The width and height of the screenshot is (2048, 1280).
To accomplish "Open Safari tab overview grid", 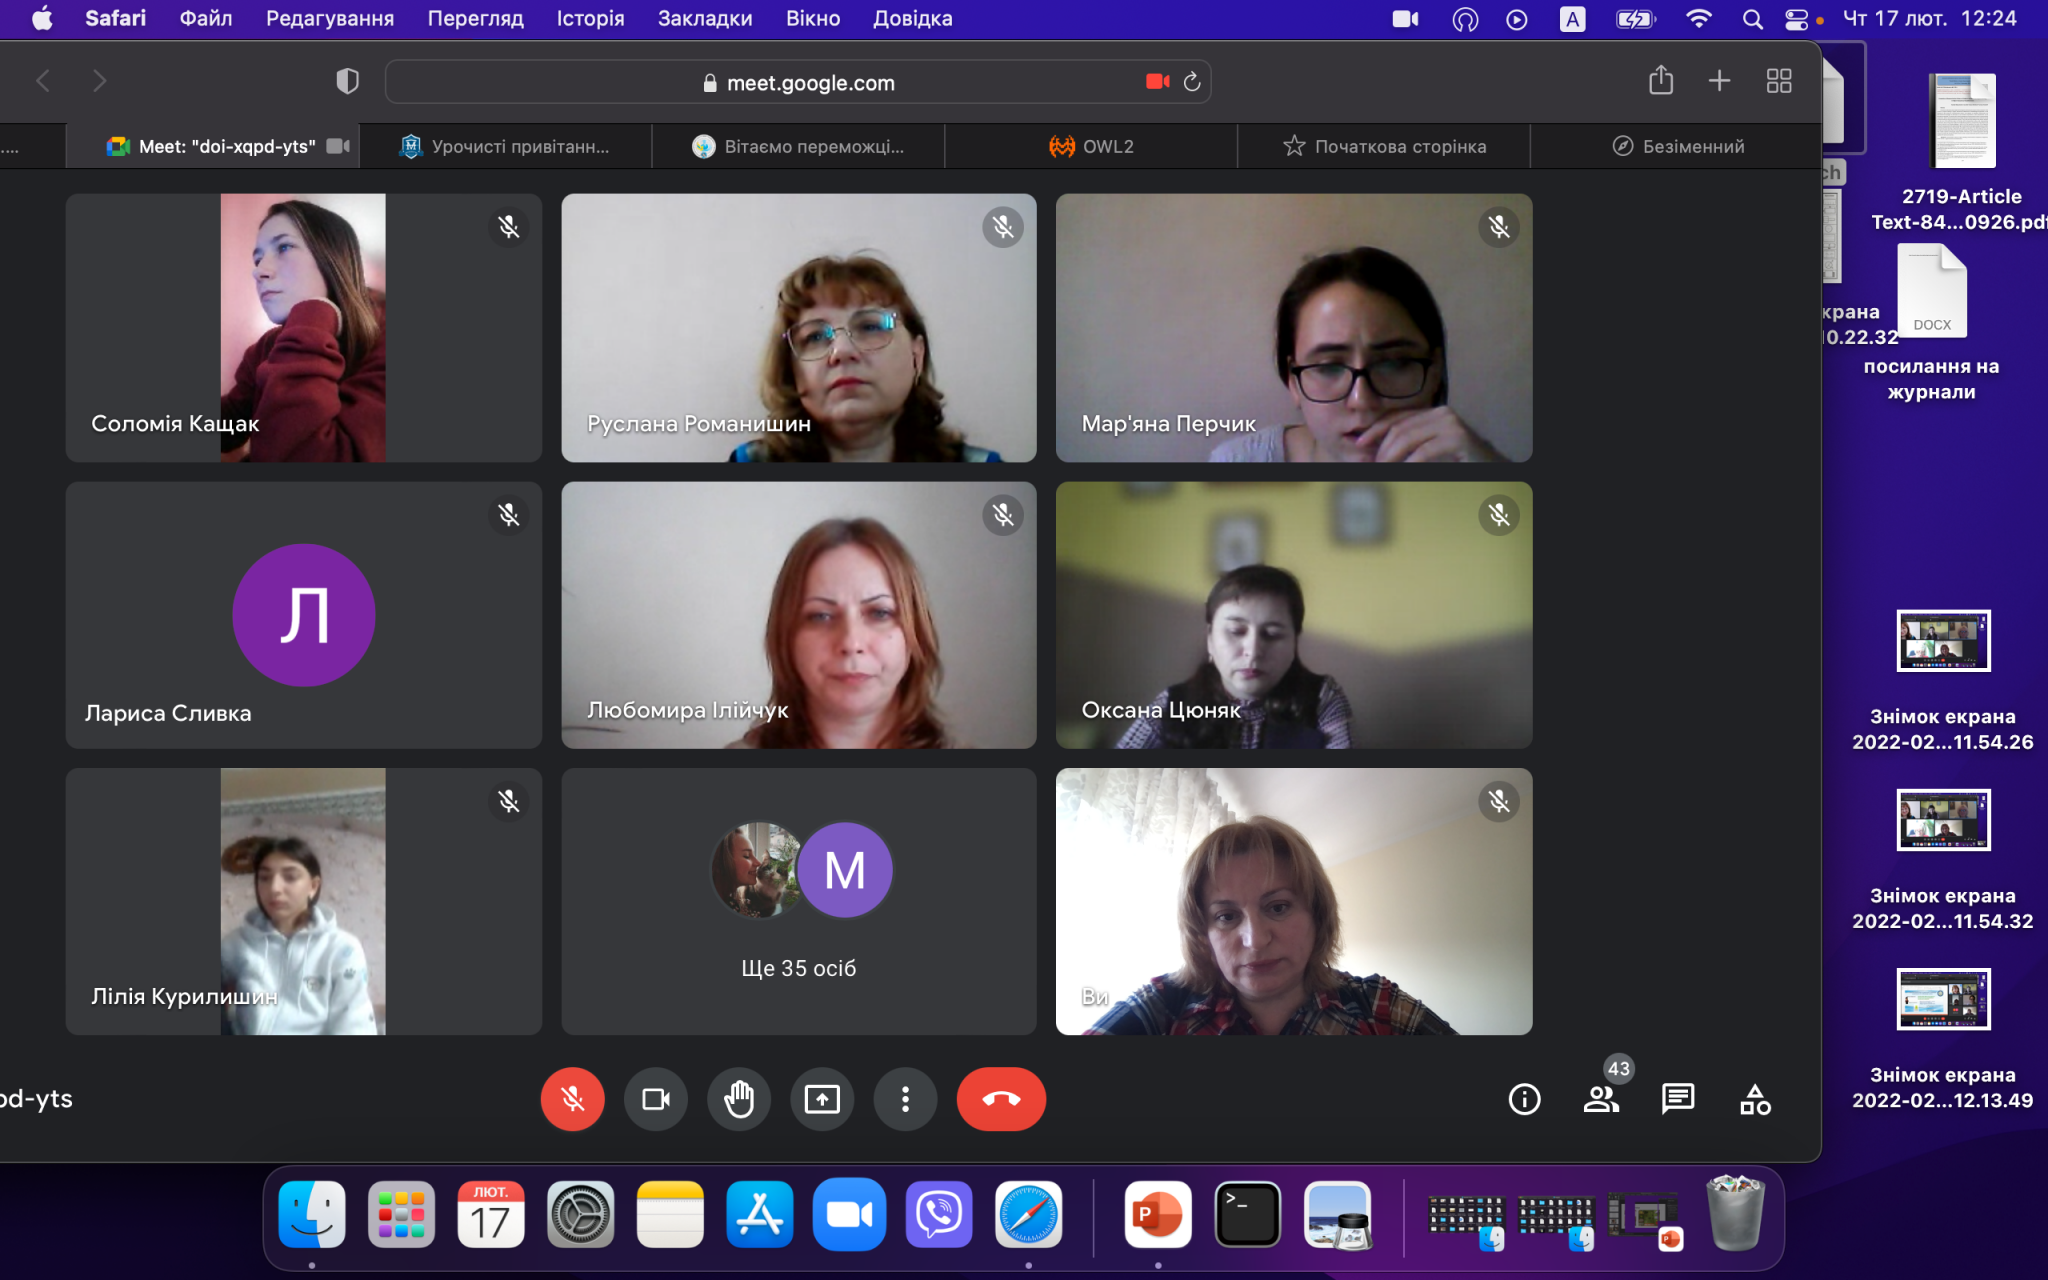I will tap(1779, 81).
